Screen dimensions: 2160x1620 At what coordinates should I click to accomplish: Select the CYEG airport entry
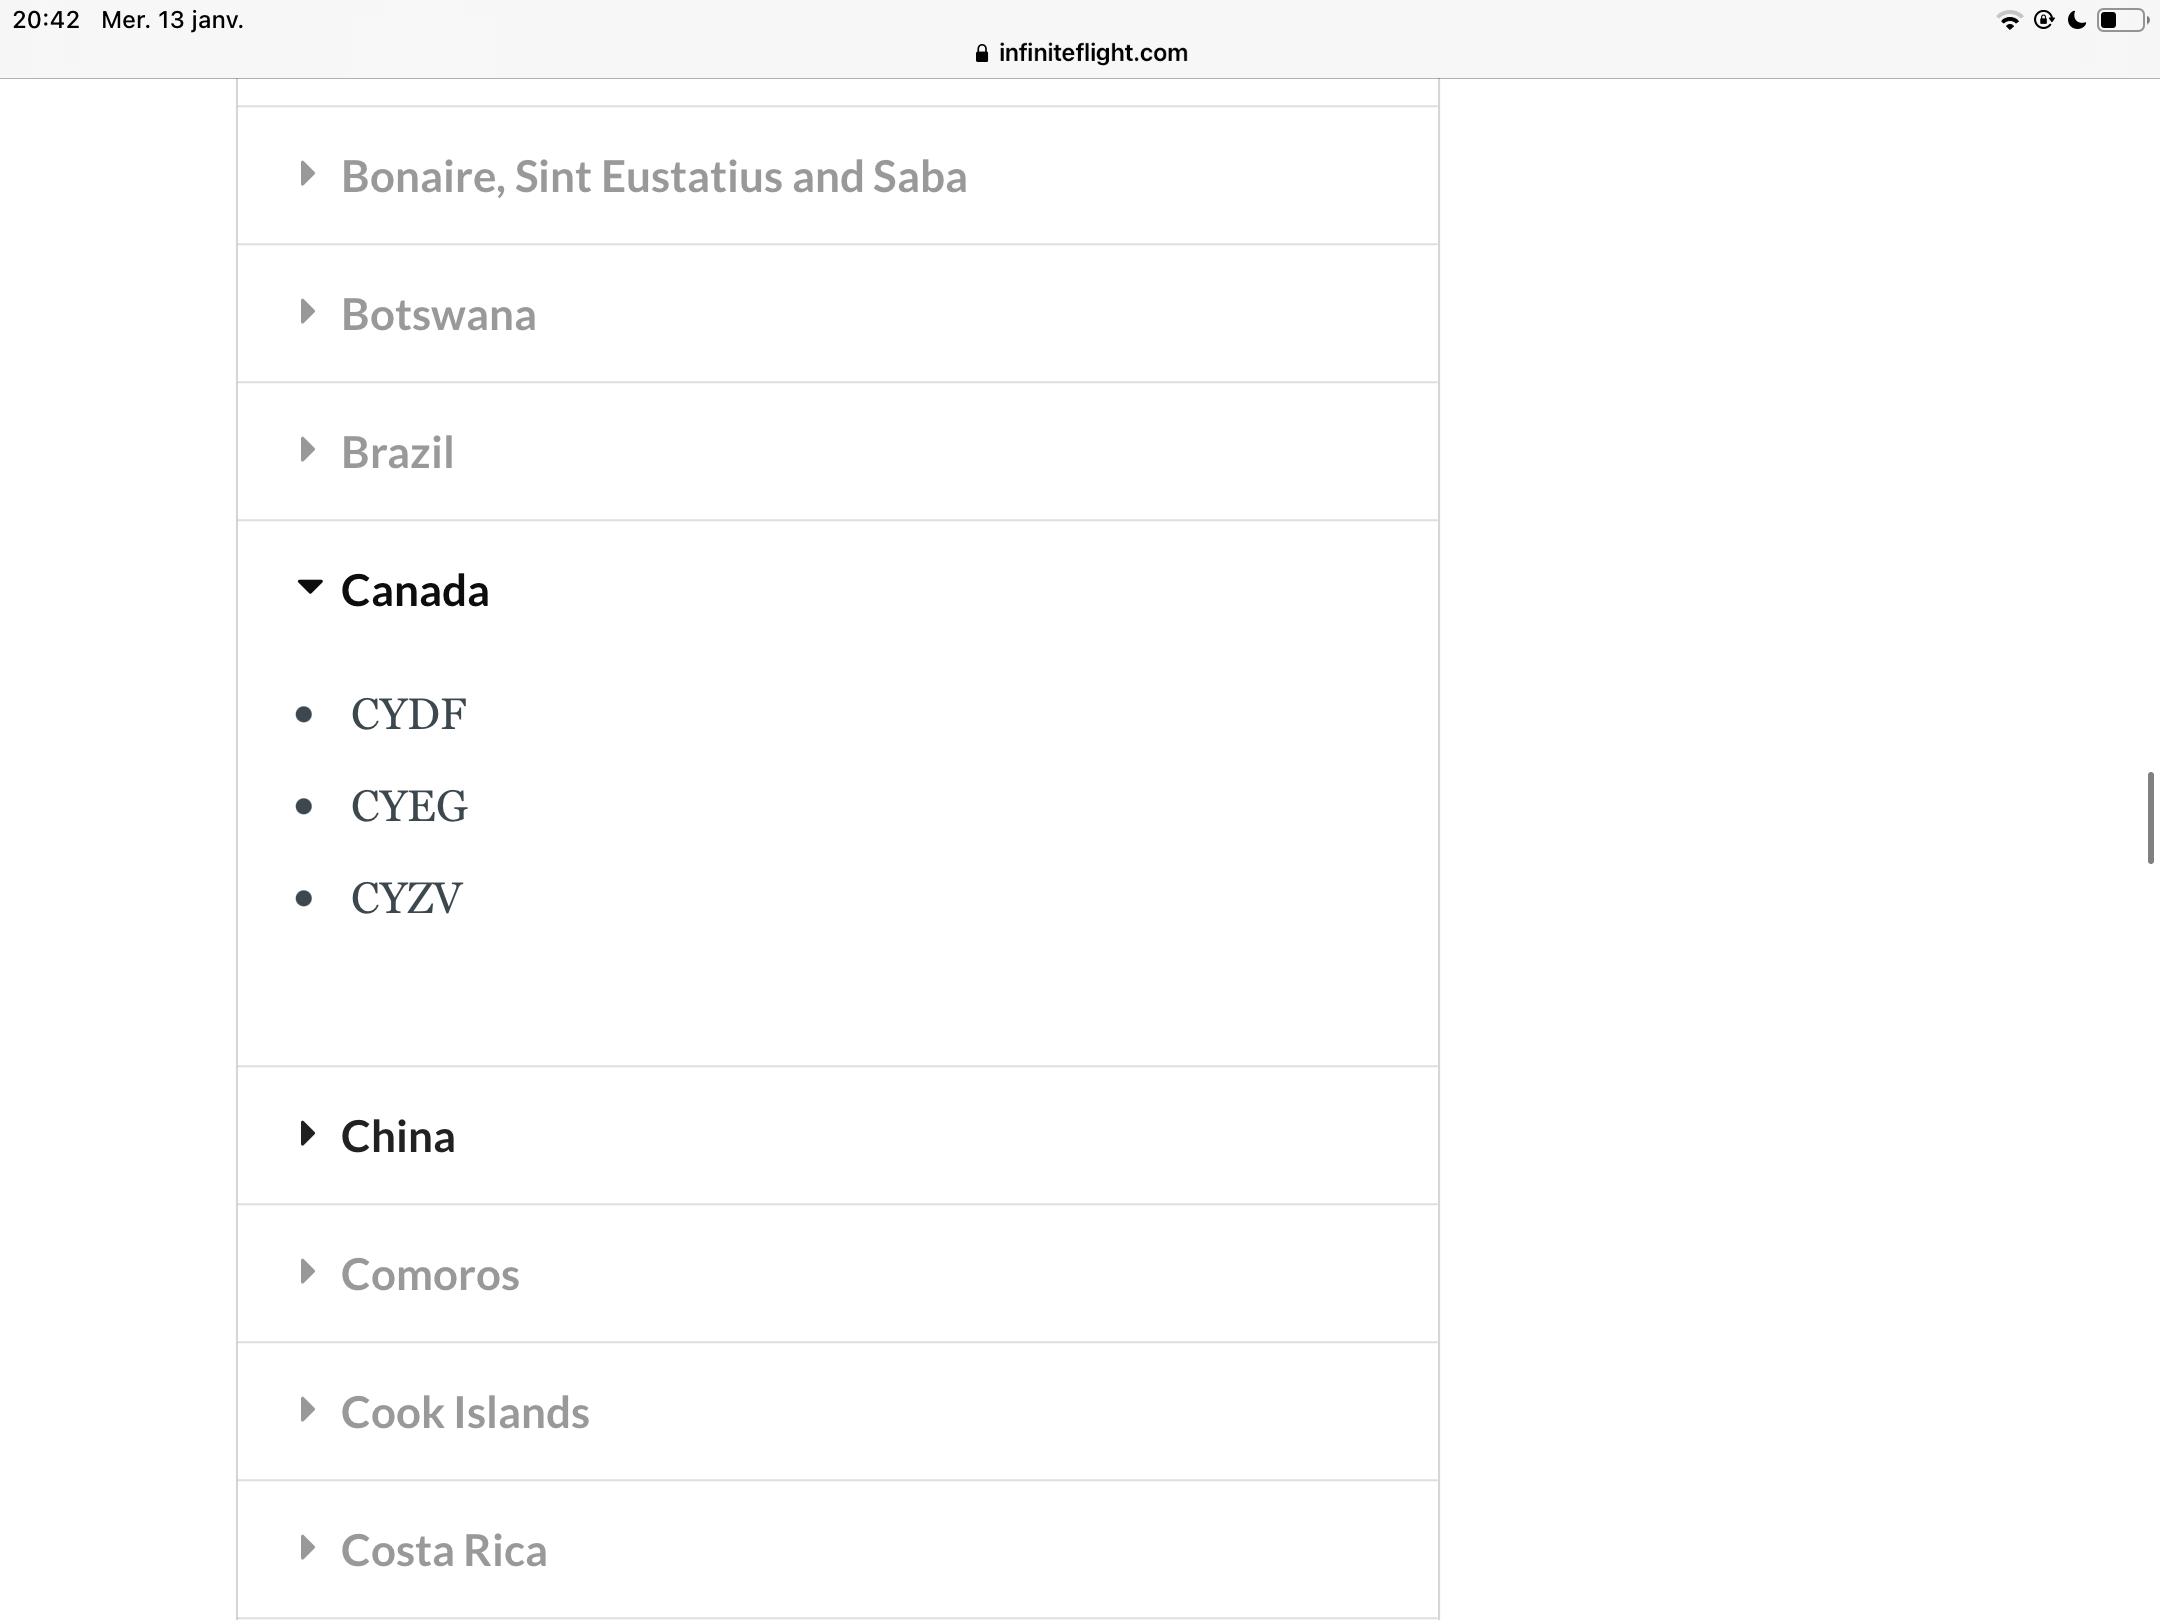(409, 806)
